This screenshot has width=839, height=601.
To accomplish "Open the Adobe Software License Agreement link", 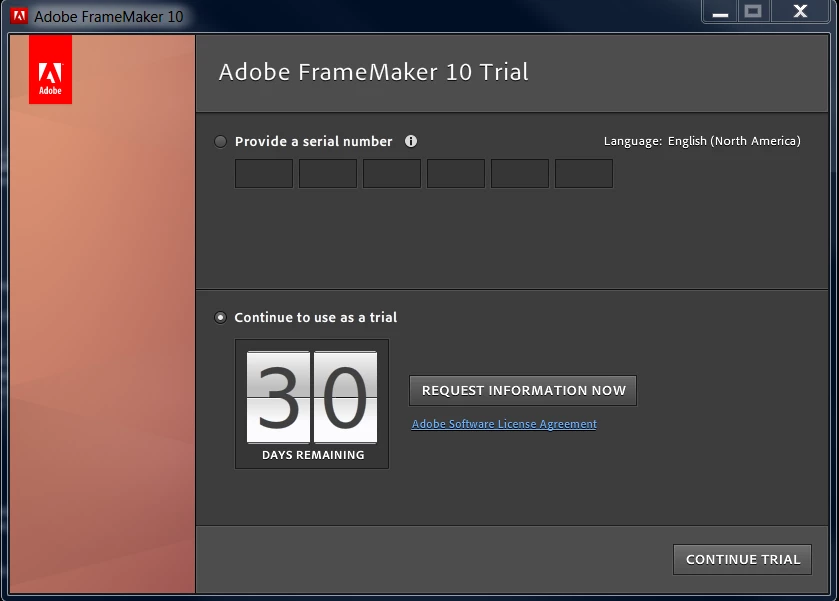I will coord(504,424).
